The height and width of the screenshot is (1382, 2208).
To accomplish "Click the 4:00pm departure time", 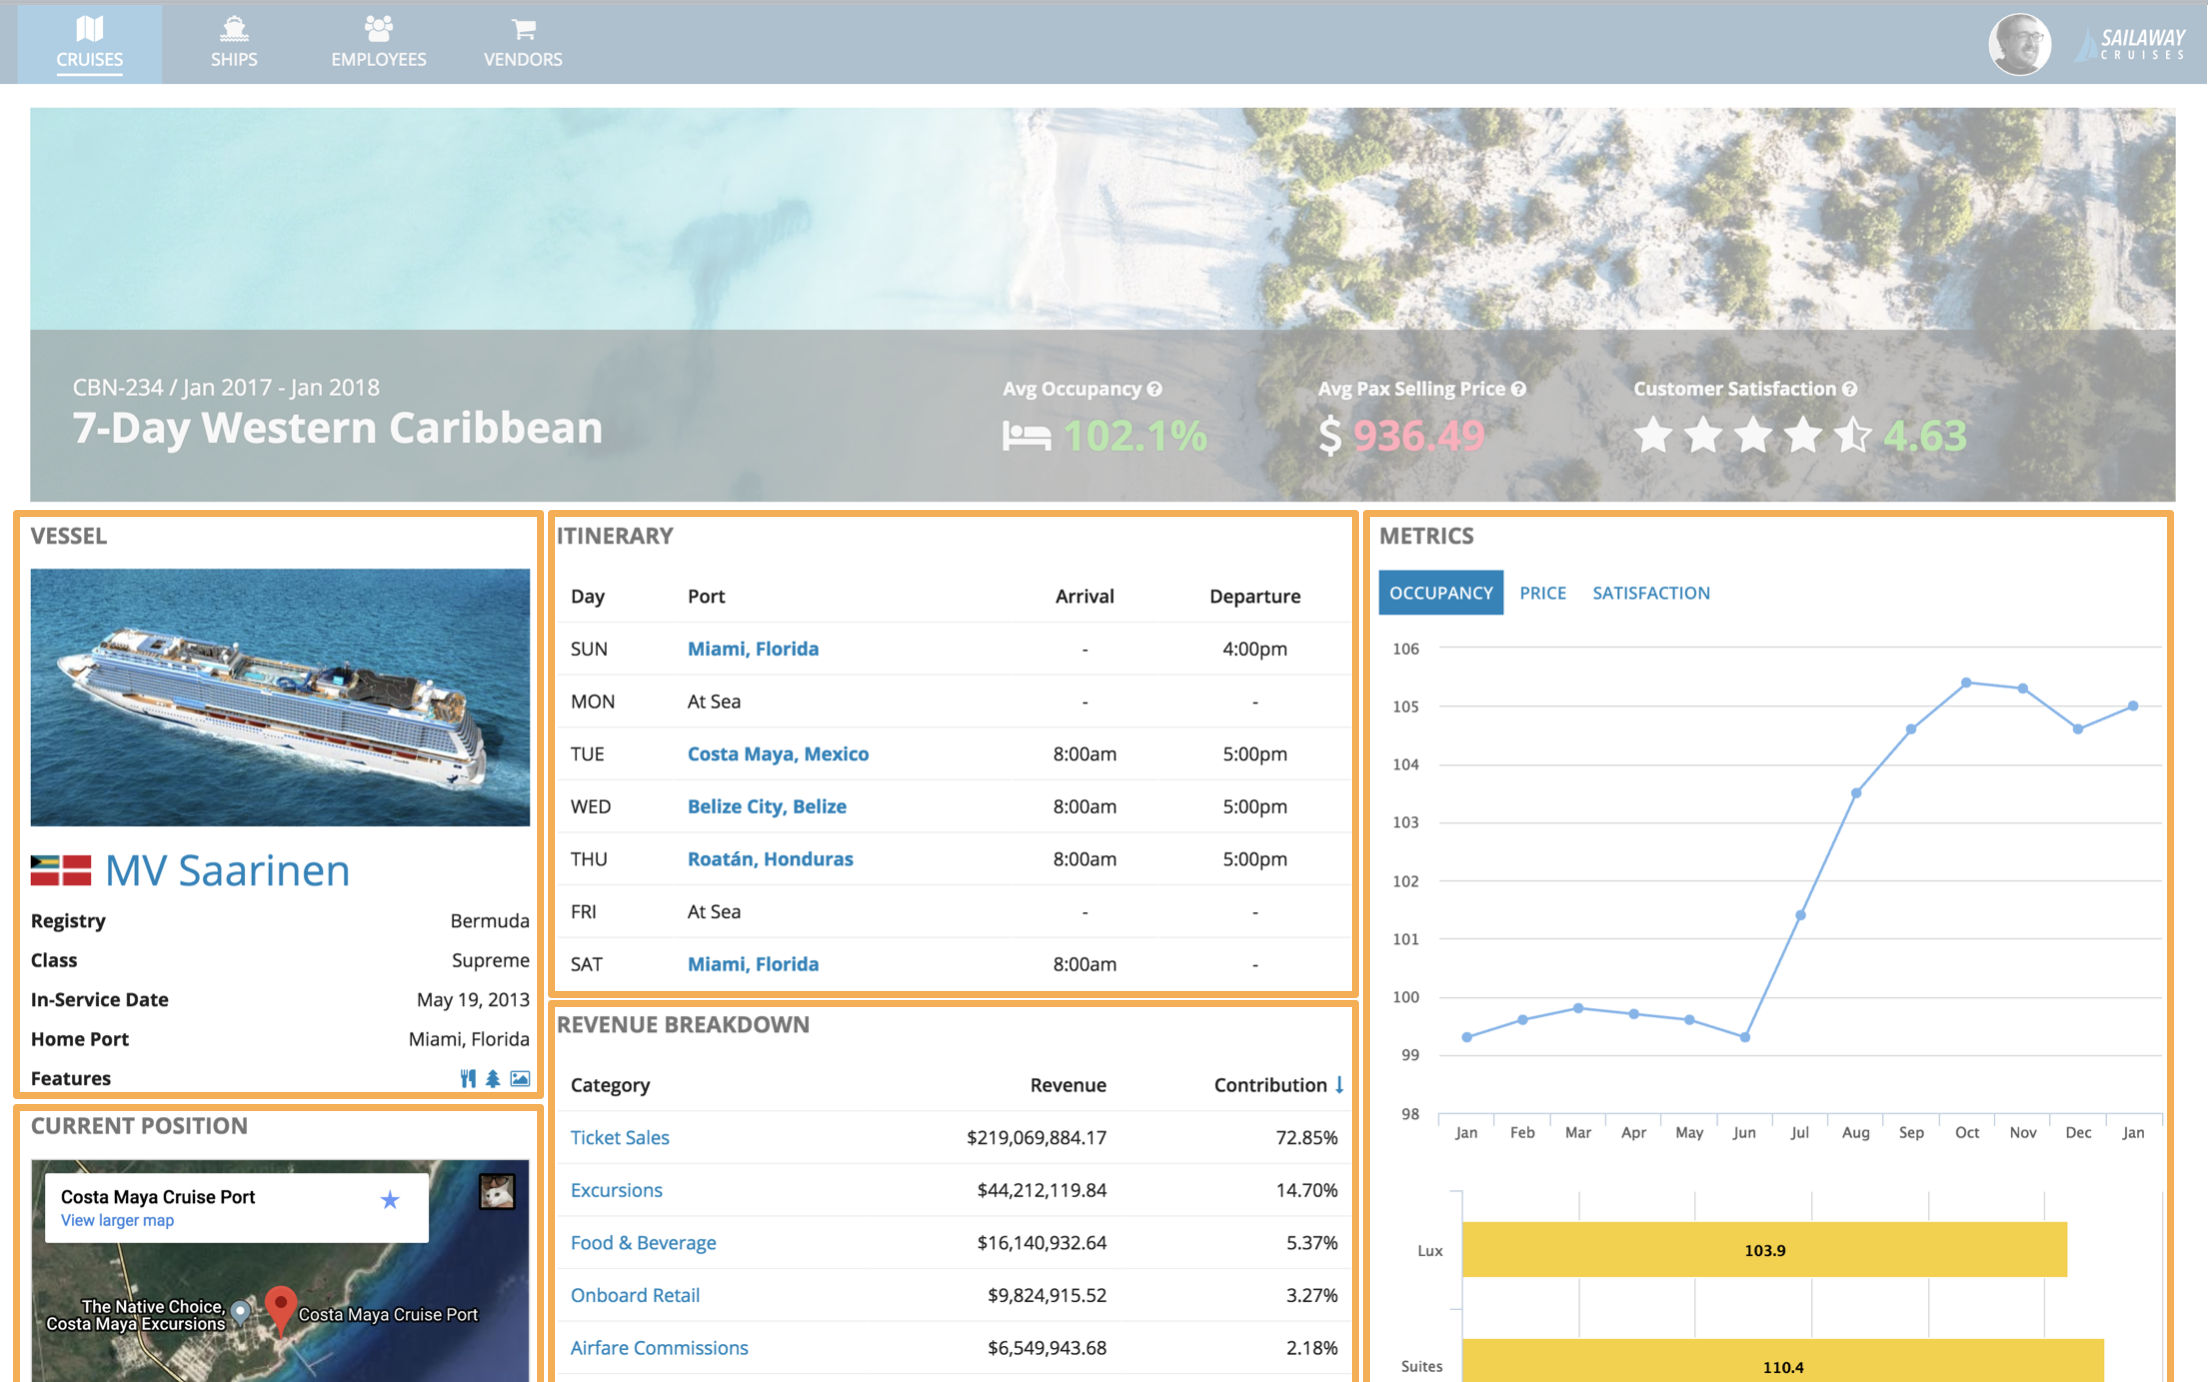I will tap(1255, 649).
